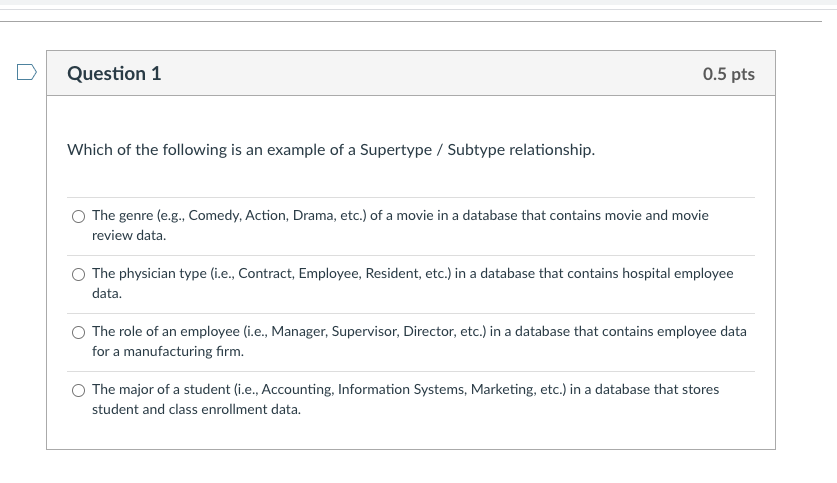837x483 pixels.
Task: Pick the employee role radio option
Action: (79, 332)
